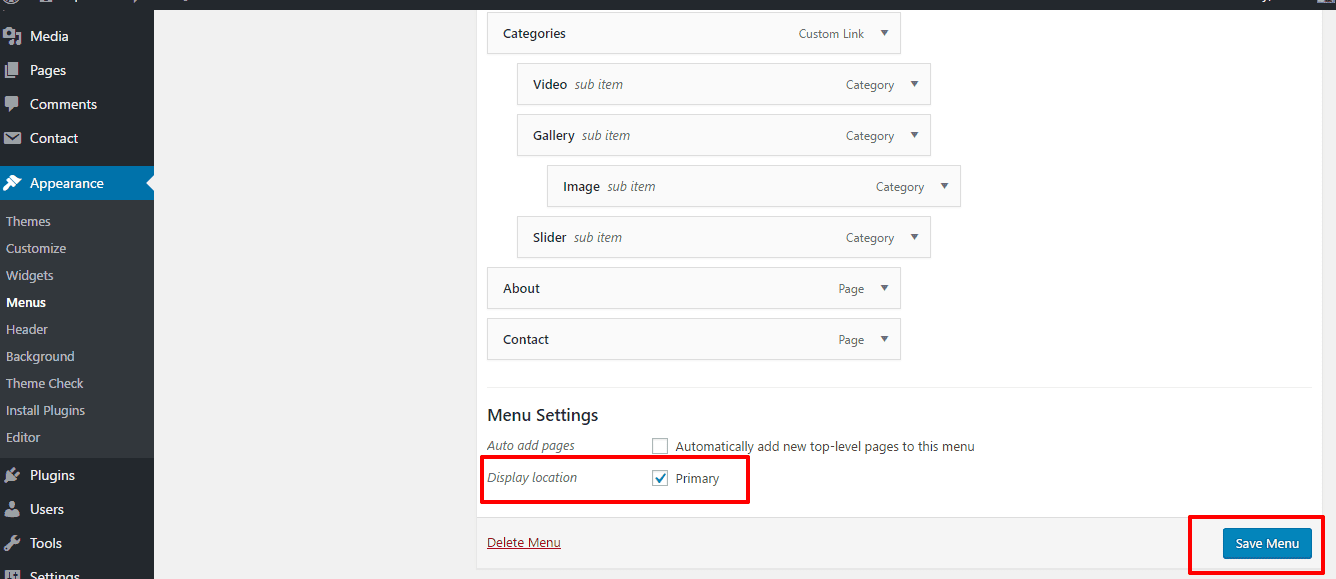Uncheck the Primary display location checkbox

(x=660, y=478)
